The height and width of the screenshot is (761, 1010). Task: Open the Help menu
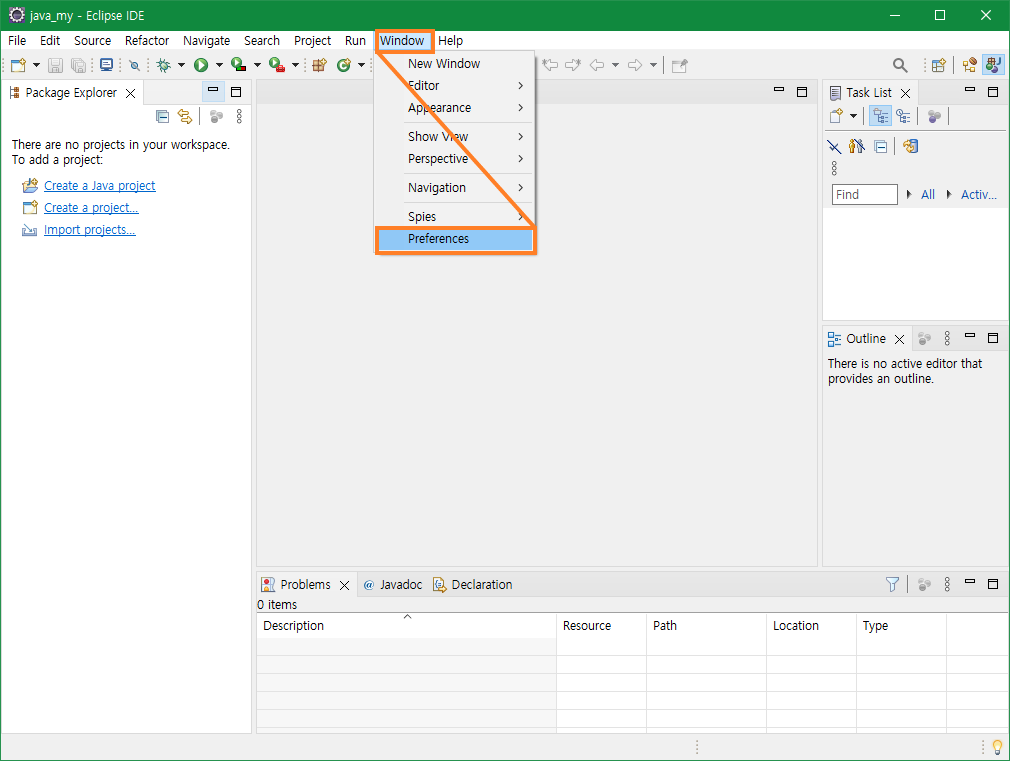click(450, 41)
